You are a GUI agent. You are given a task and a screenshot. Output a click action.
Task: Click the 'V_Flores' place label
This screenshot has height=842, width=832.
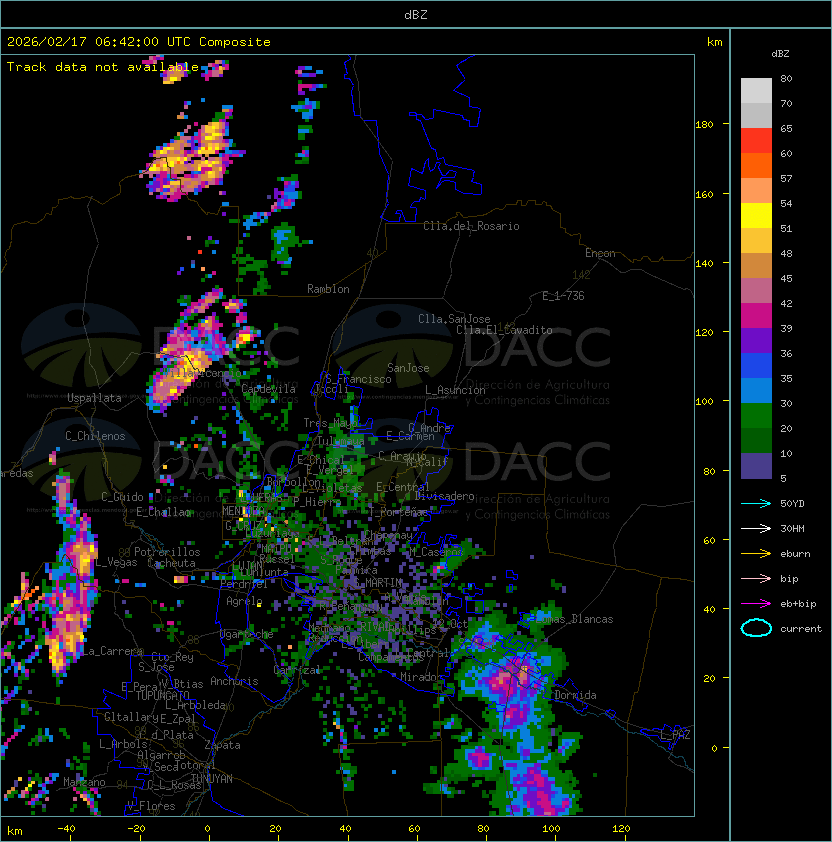(x=151, y=806)
